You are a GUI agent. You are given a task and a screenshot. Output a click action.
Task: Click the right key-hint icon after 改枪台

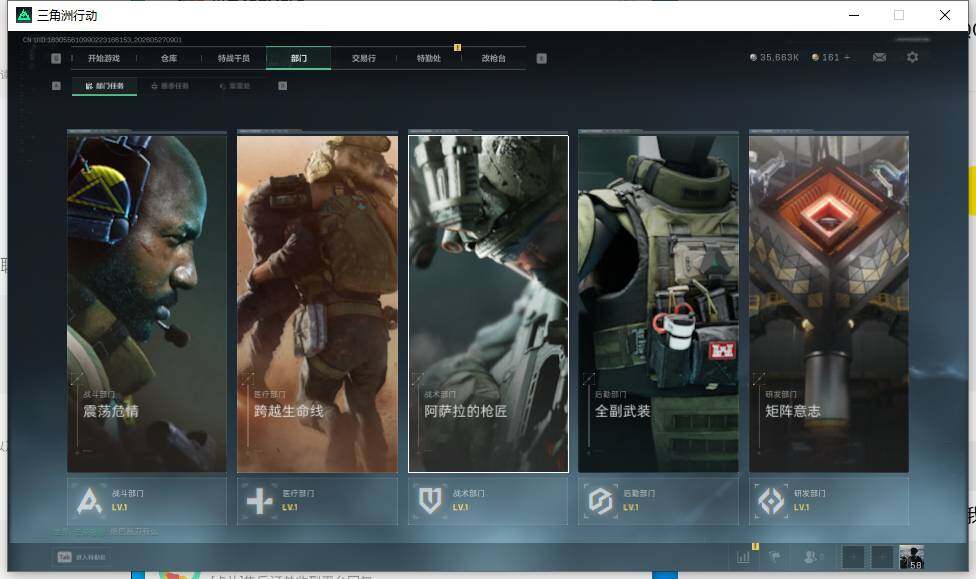pyautogui.click(x=542, y=58)
